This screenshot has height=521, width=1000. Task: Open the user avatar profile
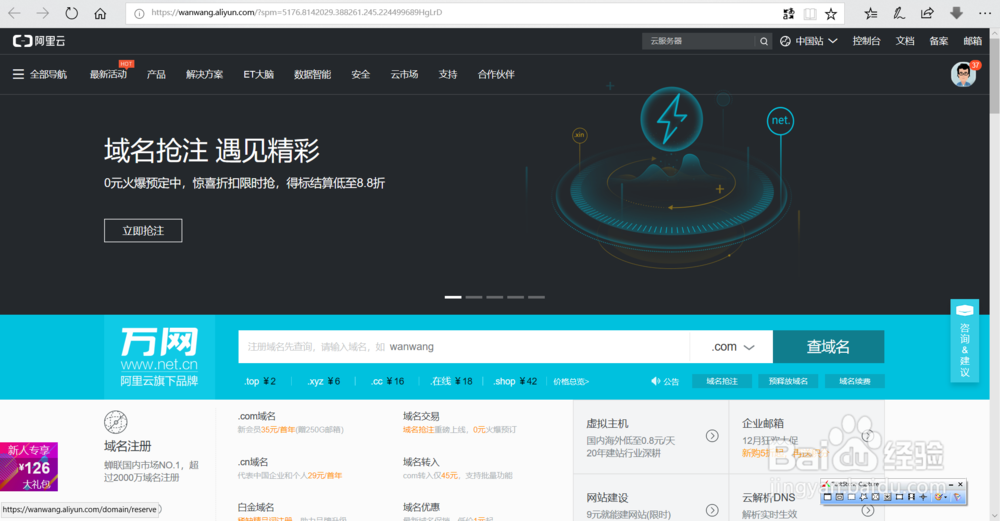pos(963,75)
